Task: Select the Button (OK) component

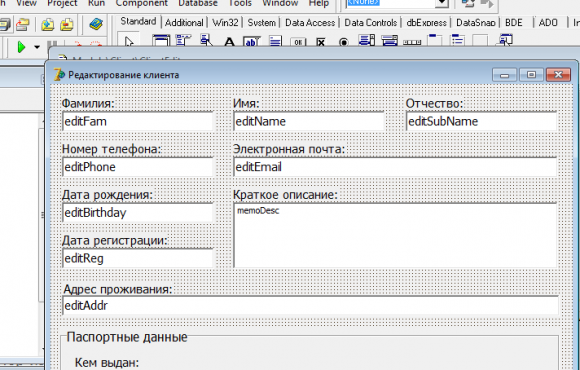Action: (298, 42)
